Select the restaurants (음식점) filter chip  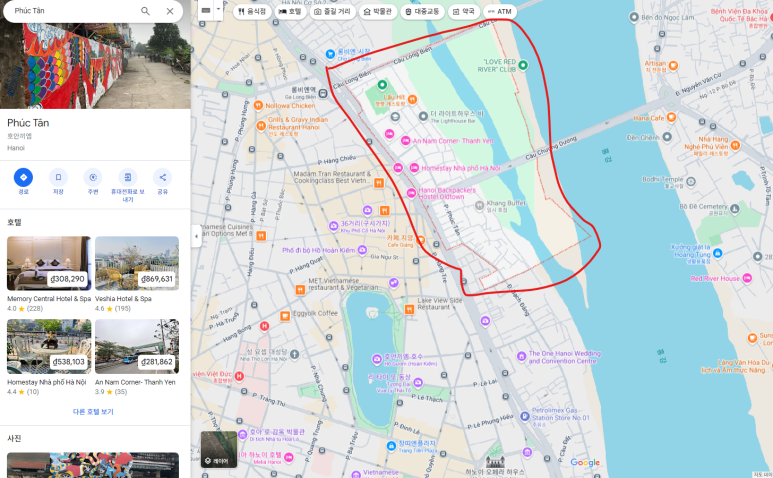click(252, 12)
